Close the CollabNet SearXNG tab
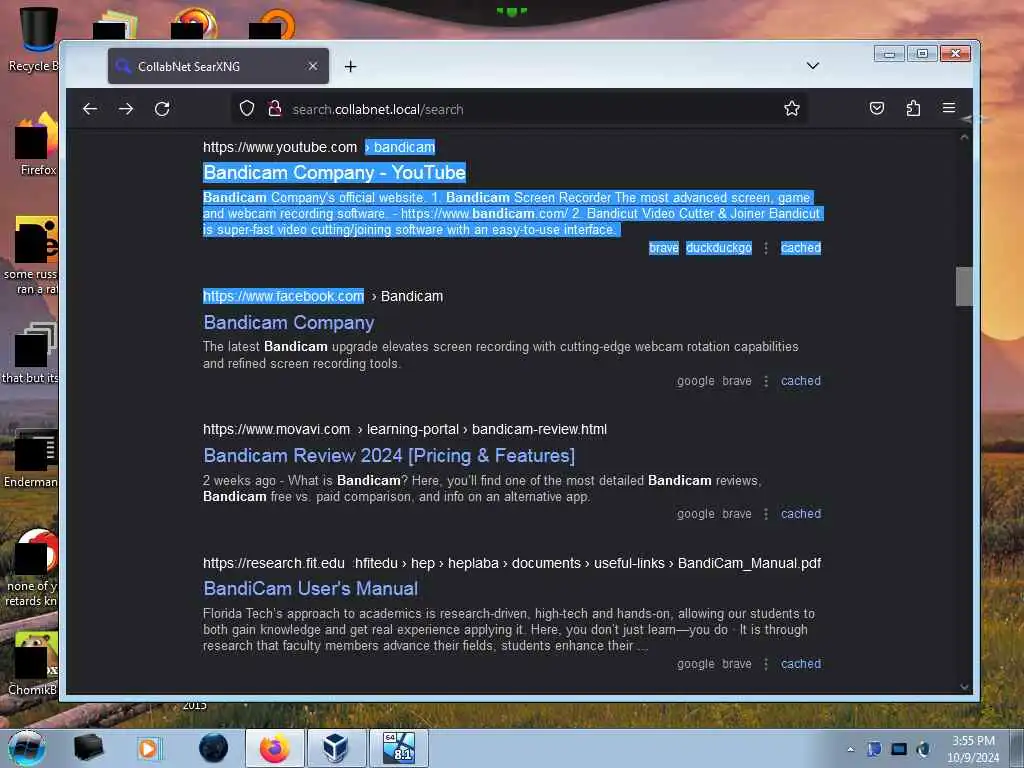This screenshot has height=768, width=1024. pos(313,66)
